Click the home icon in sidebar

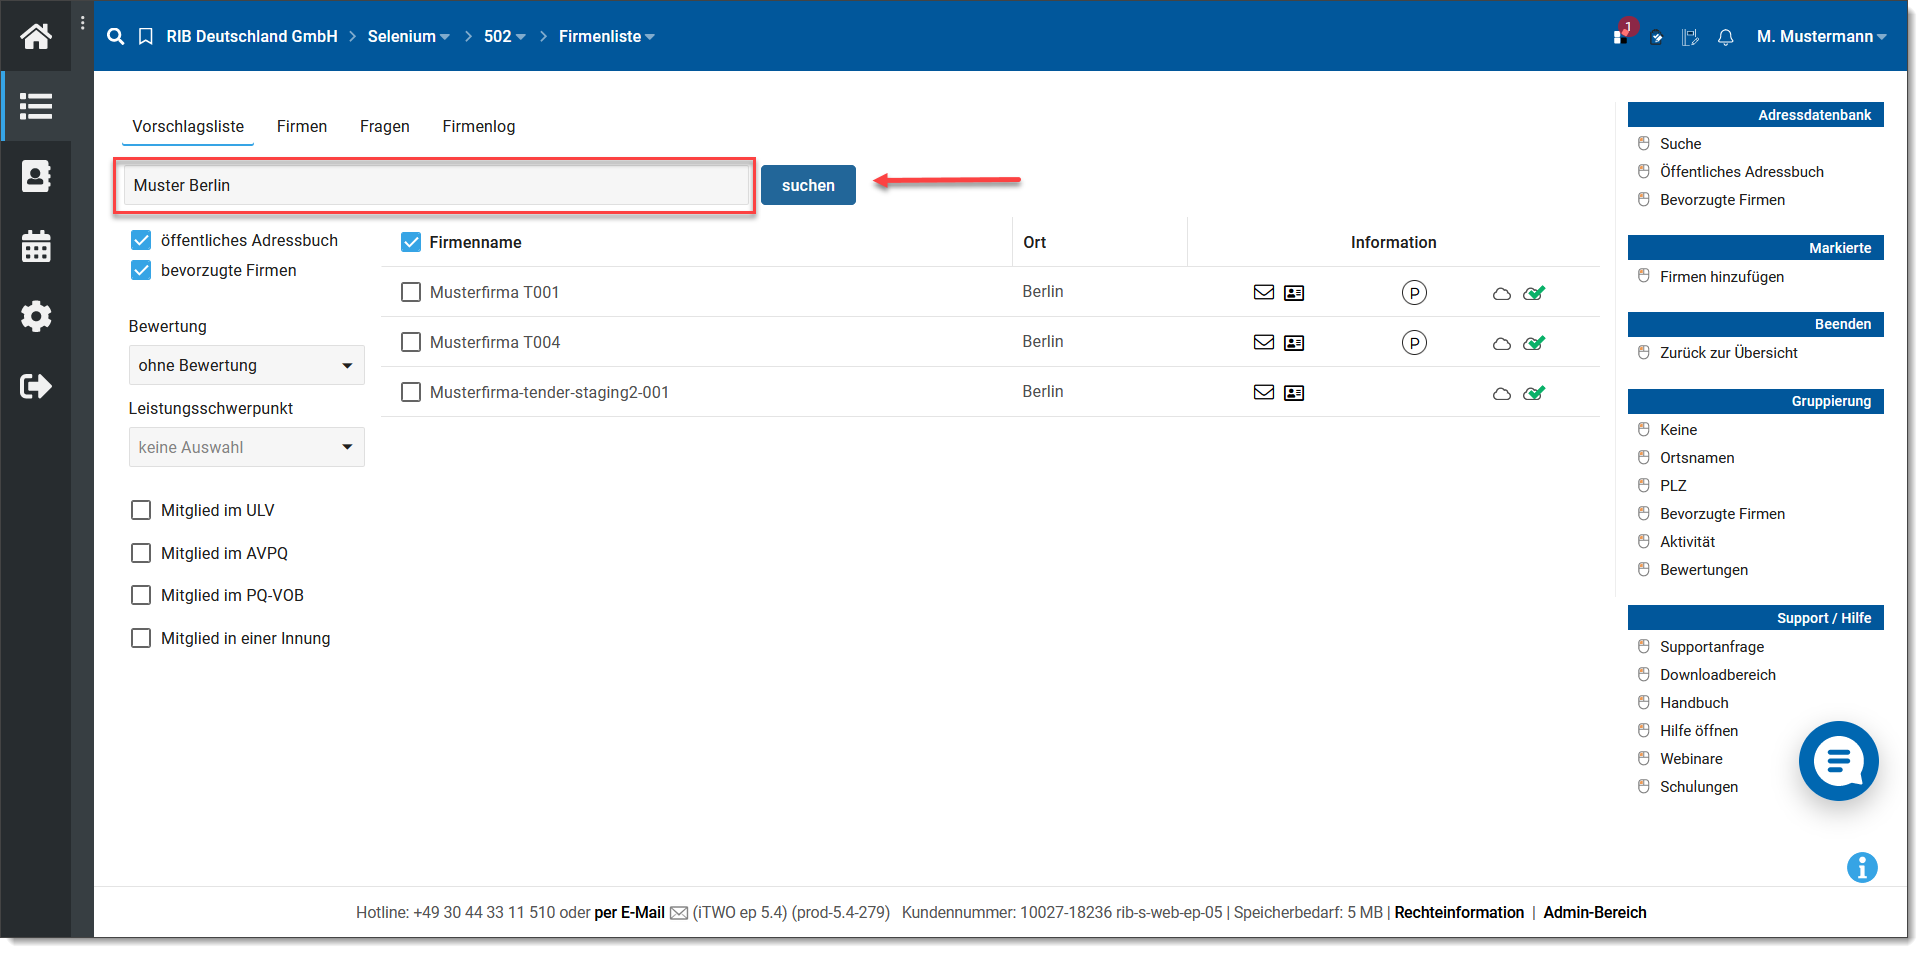36,37
